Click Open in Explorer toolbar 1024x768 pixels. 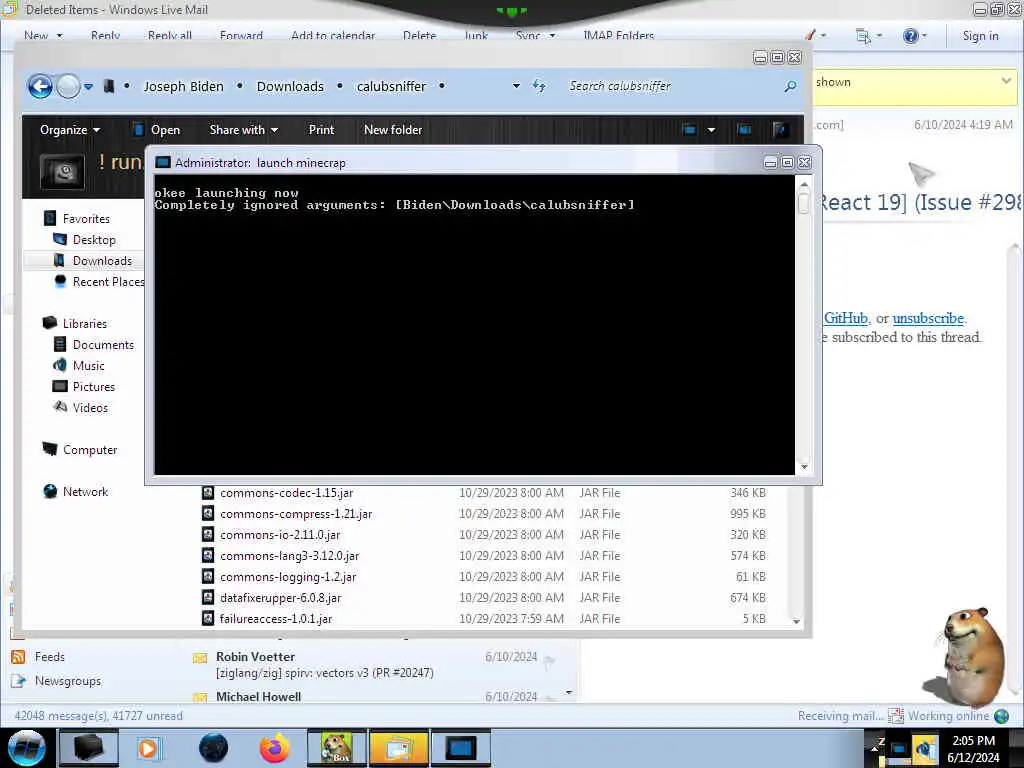point(157,129)
